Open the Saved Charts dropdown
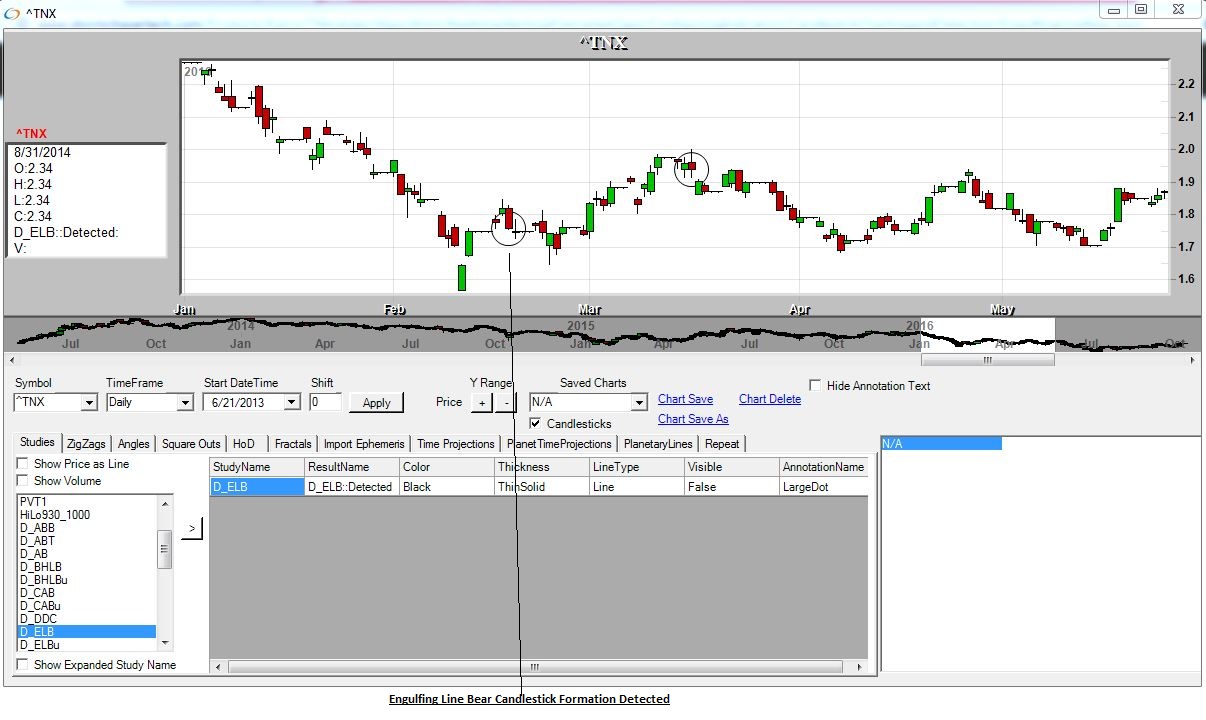 tap(639, 403)
